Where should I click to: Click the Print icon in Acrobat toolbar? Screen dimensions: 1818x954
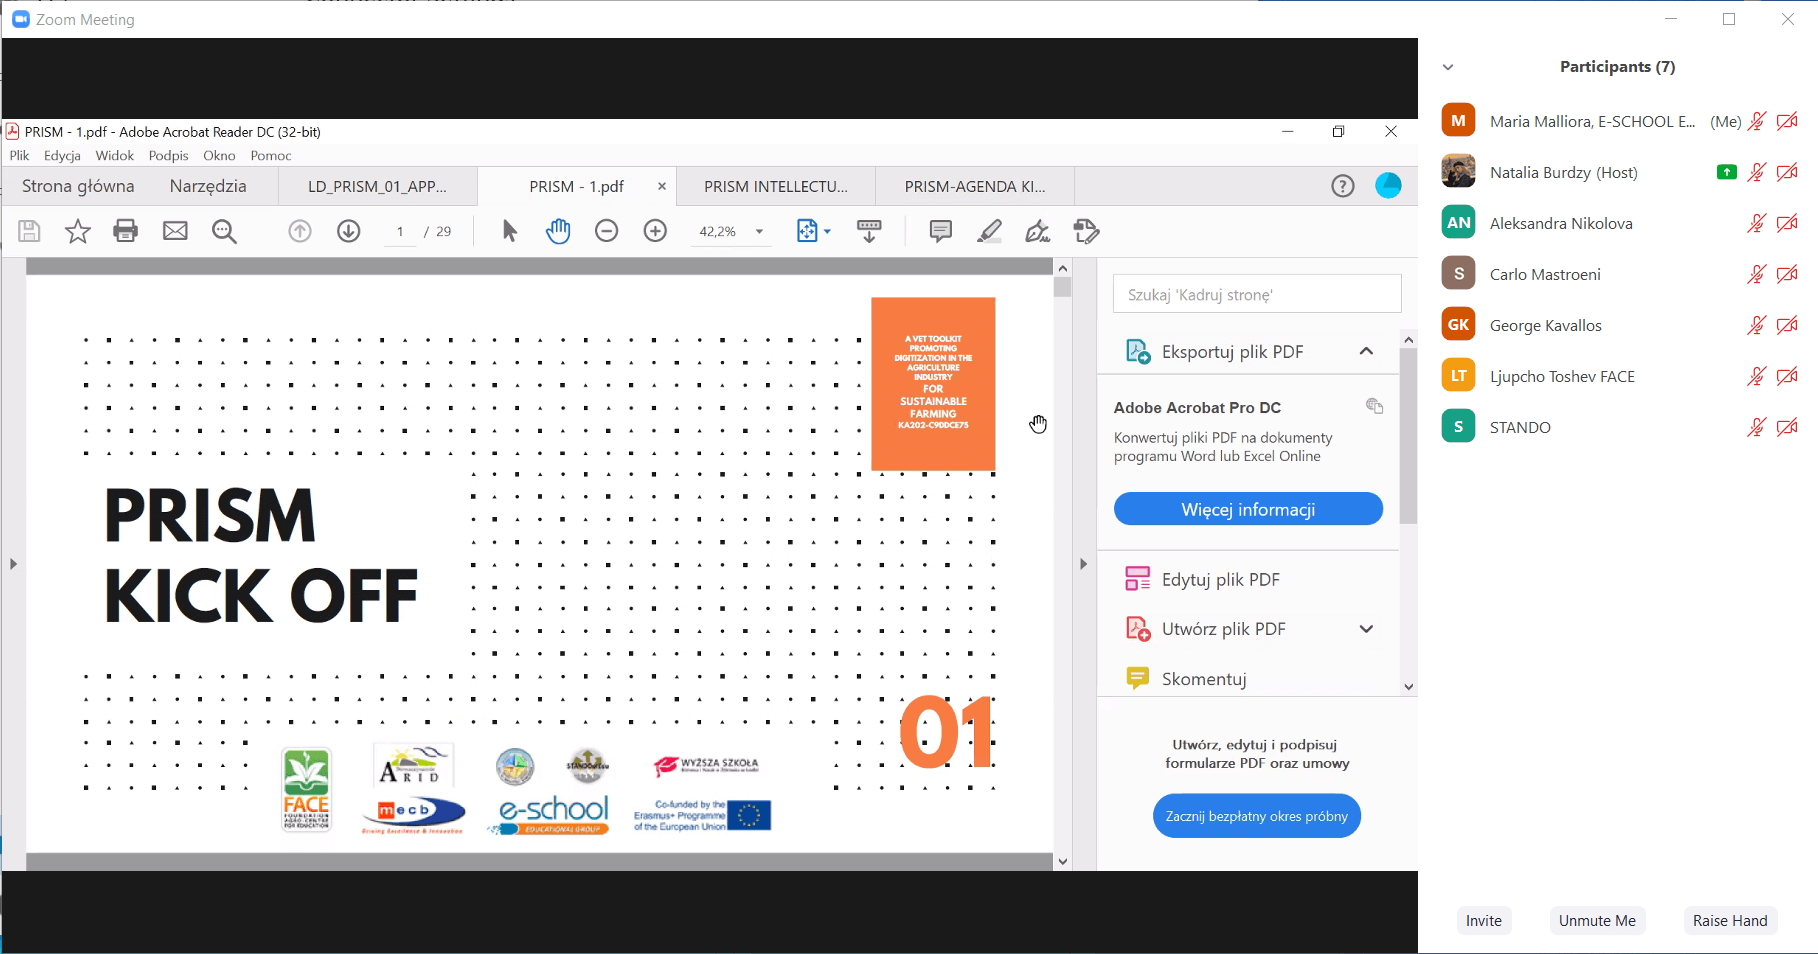click(126, 231)
